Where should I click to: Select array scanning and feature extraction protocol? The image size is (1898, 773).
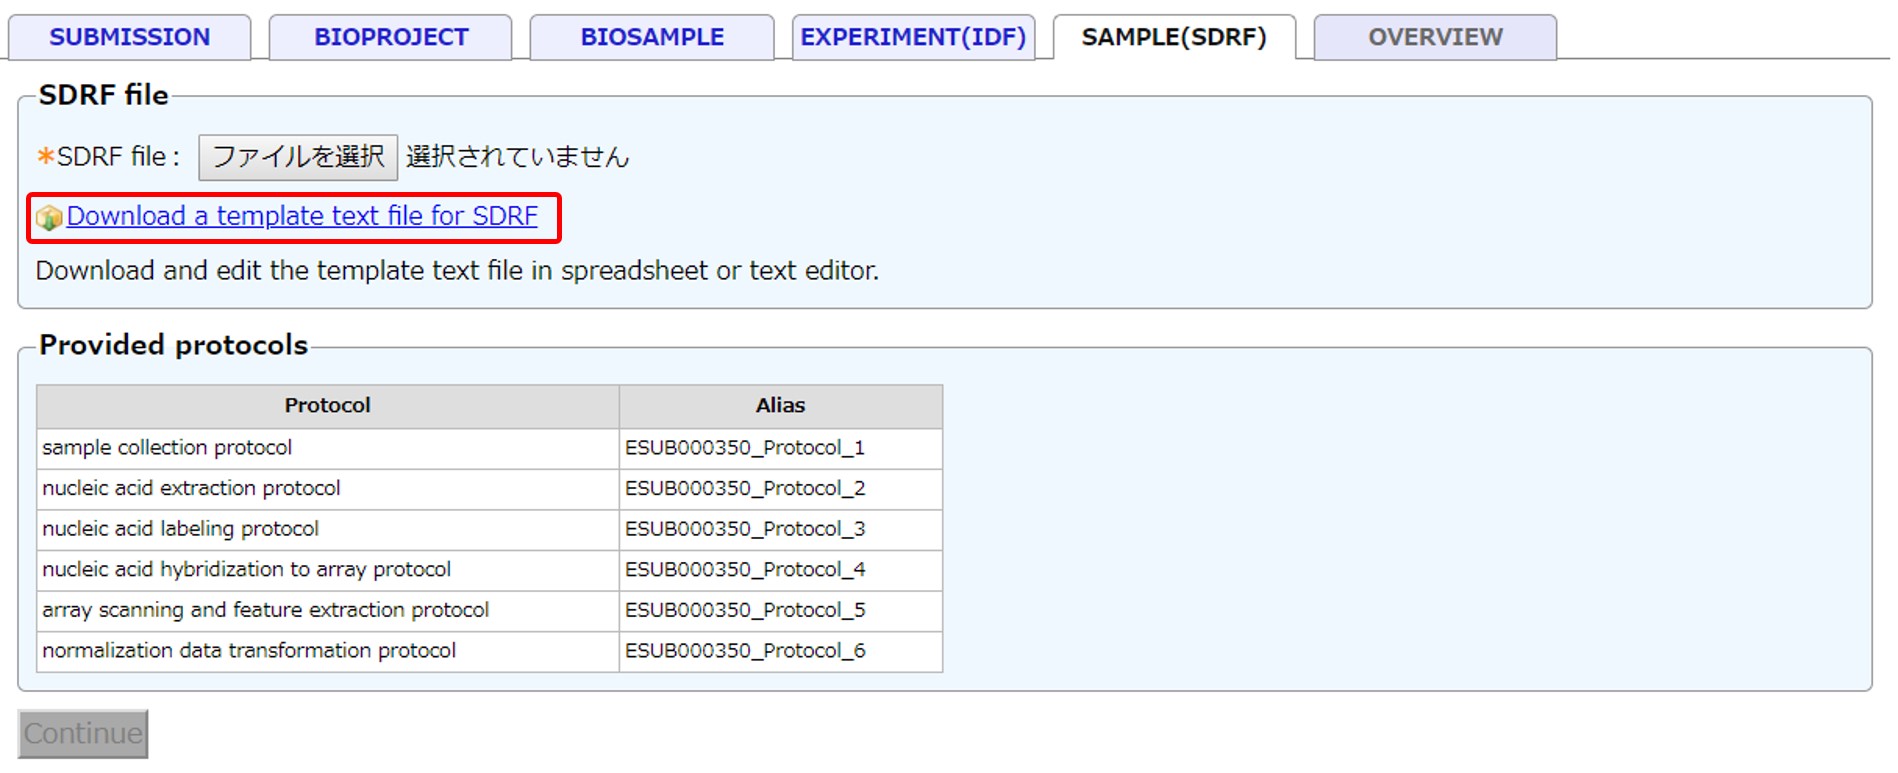(265, 610)
